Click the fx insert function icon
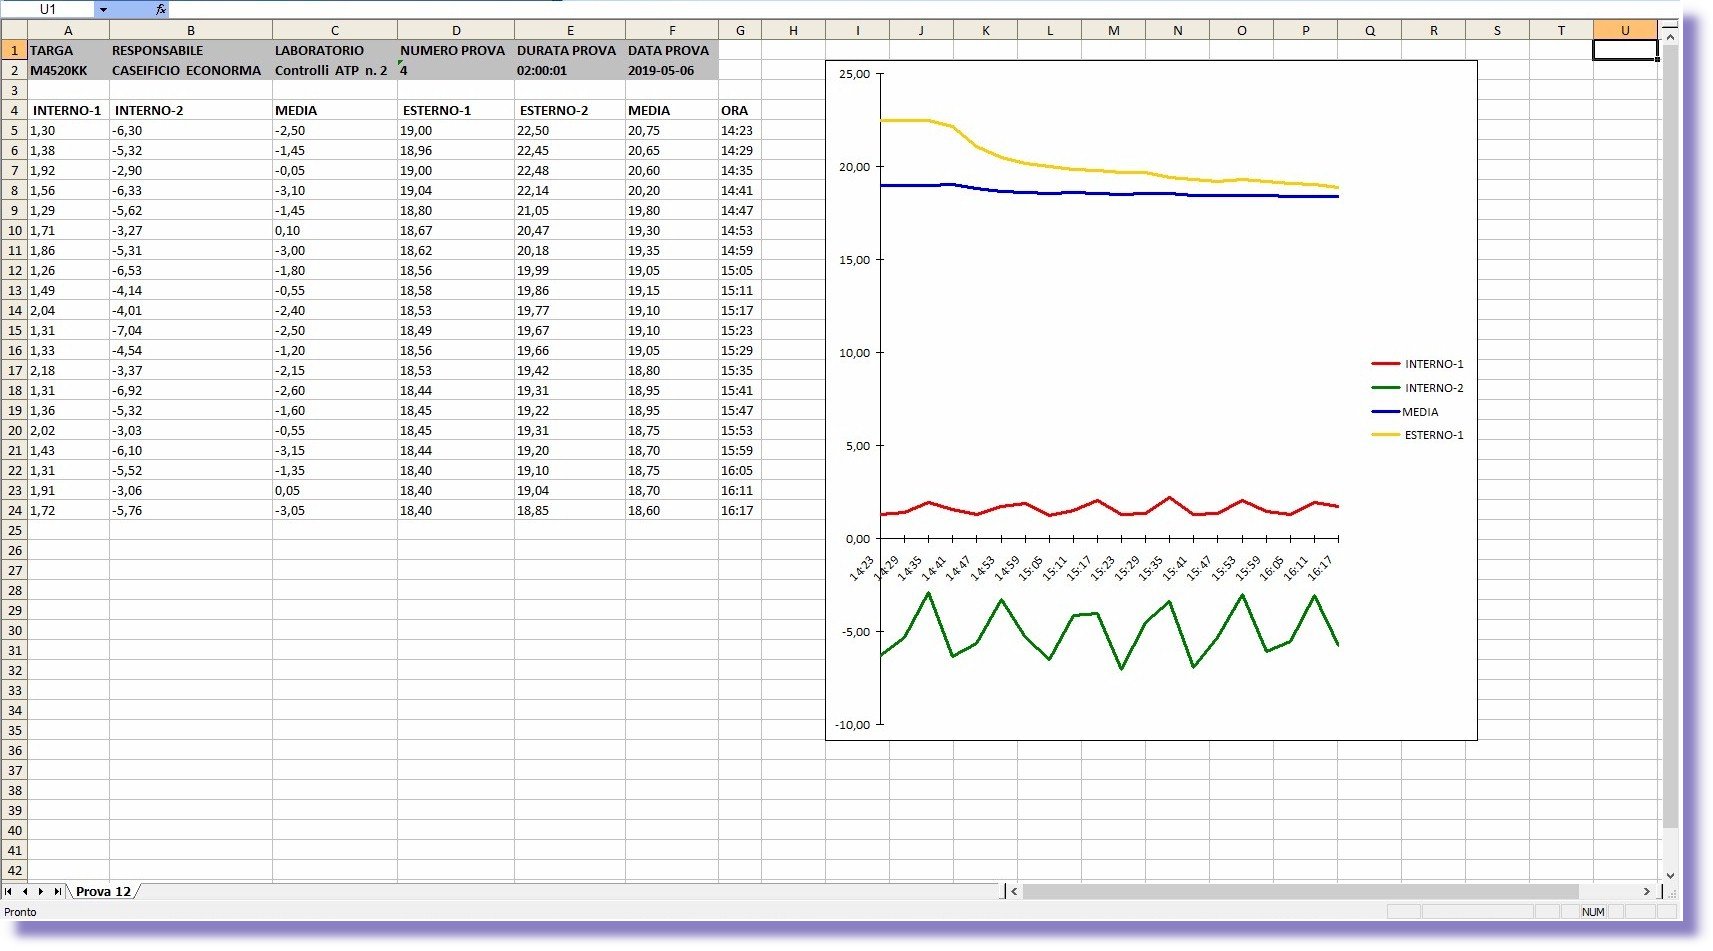This screenshot has height=951, width=1713. pos(160,9)
